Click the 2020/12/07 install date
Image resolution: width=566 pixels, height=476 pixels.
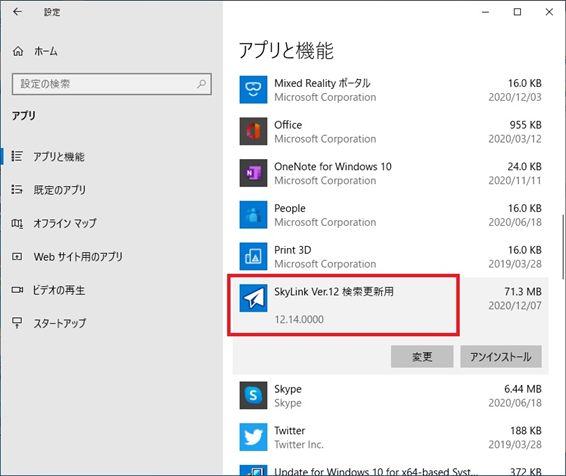[x=515, y=306]
